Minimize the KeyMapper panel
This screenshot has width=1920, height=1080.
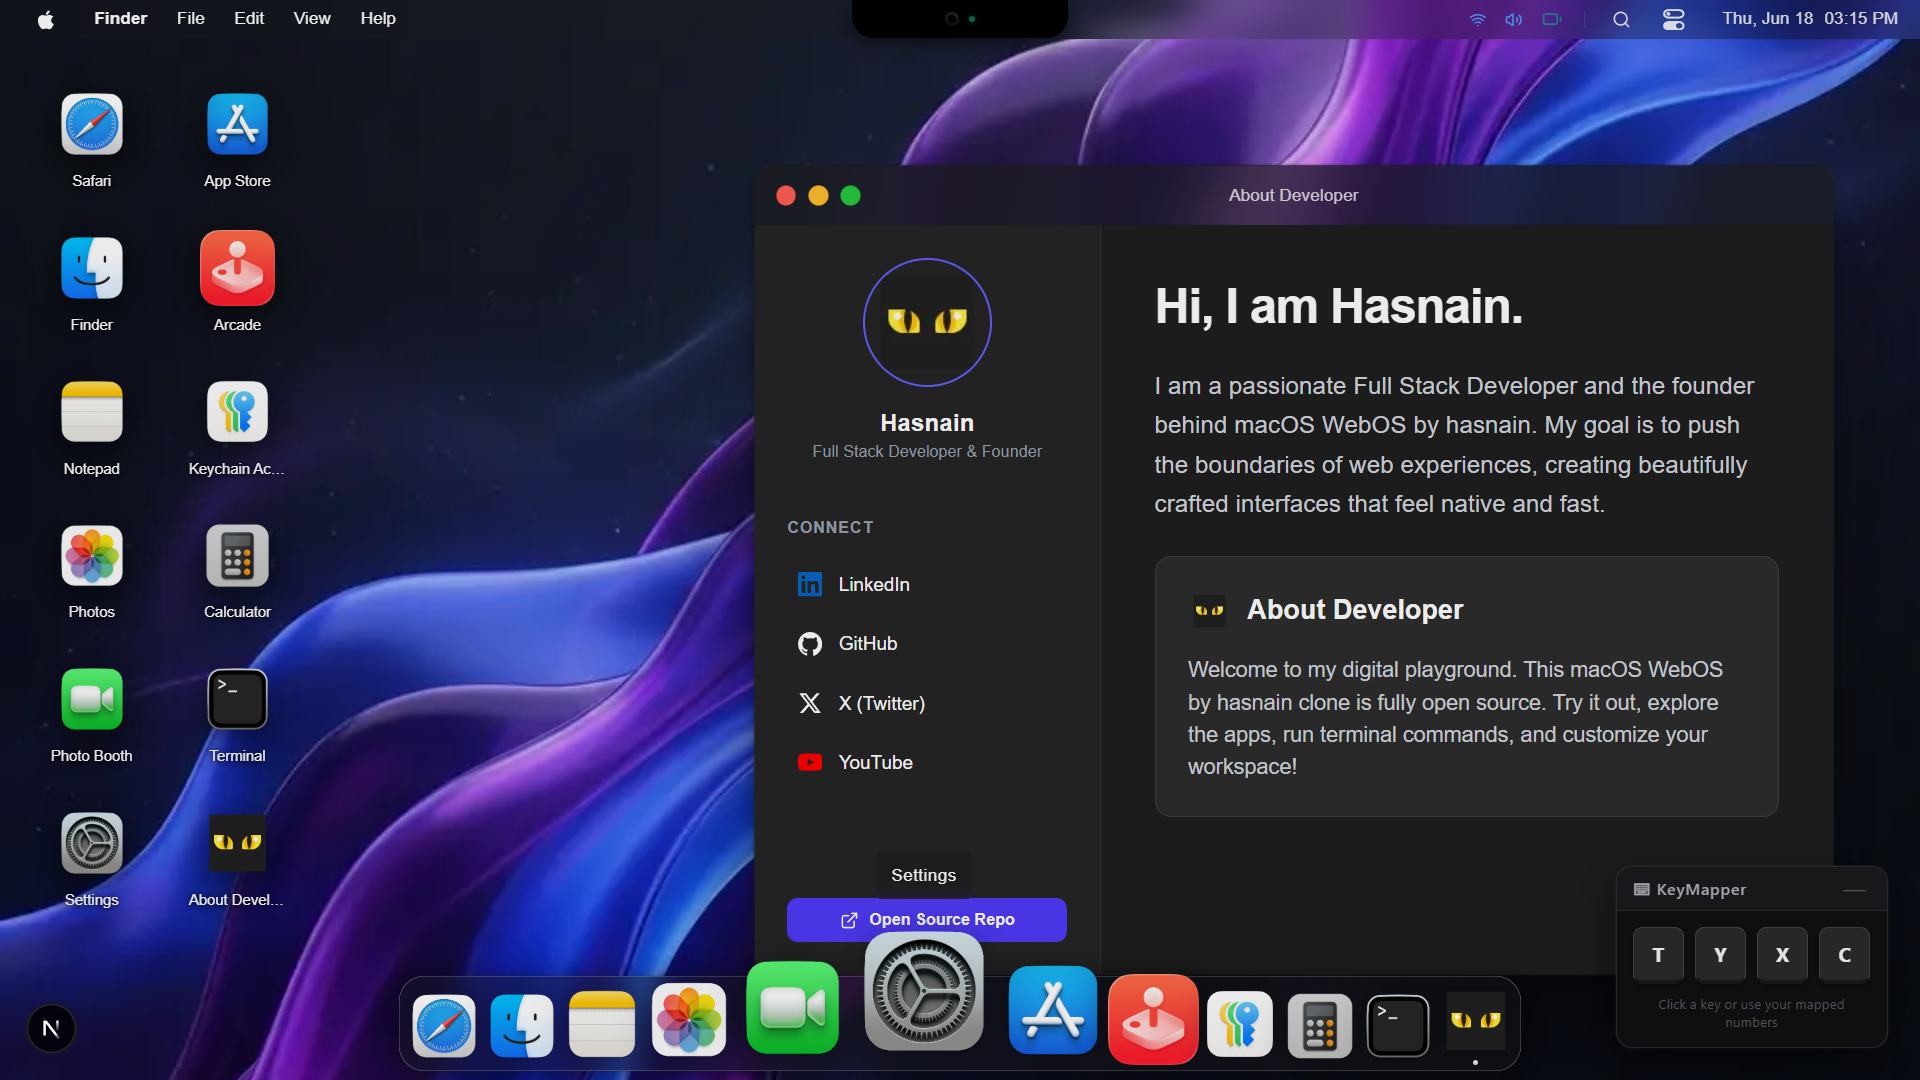click(1855, 890)
